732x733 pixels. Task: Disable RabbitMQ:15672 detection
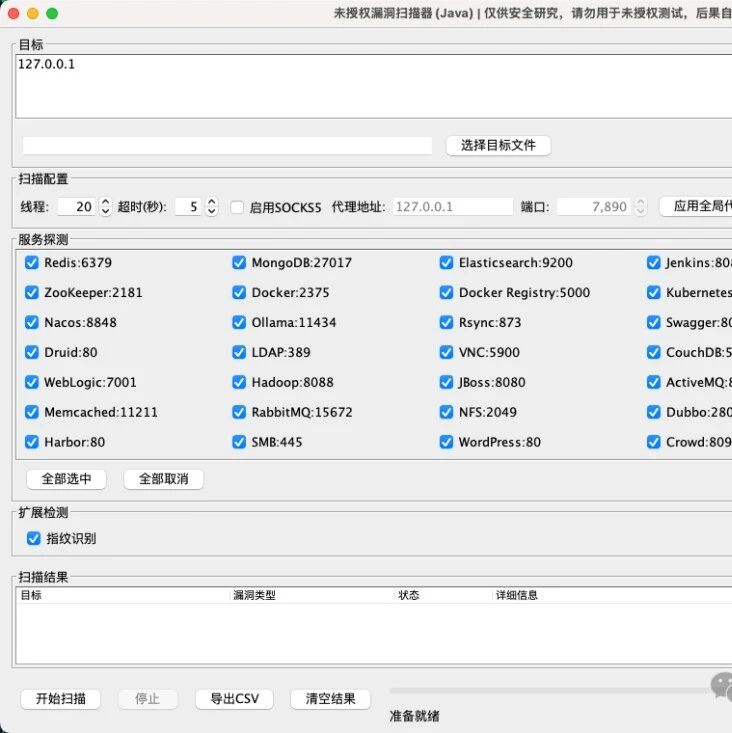click(x=239, y=412)
